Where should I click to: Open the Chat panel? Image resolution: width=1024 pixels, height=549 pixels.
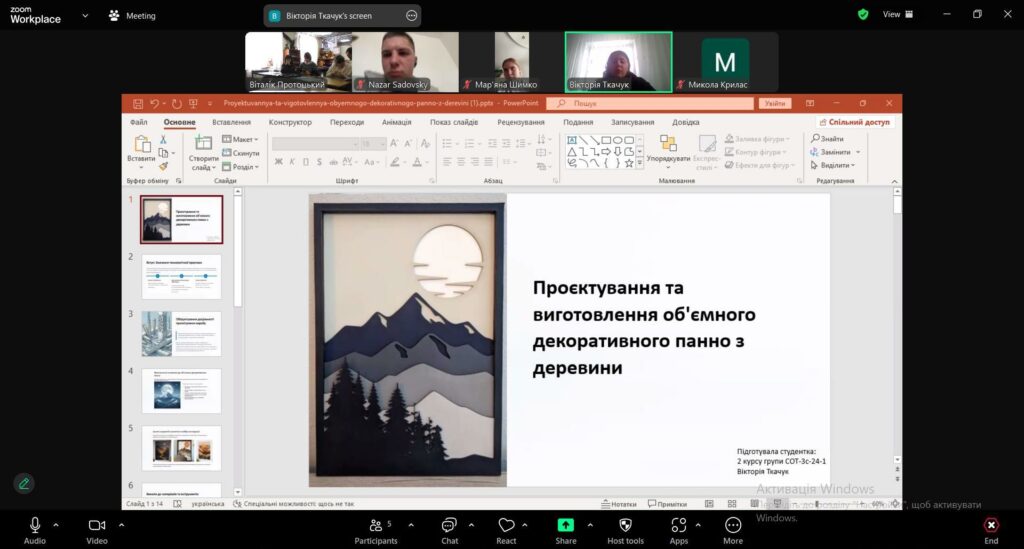(x=449, y=526)
